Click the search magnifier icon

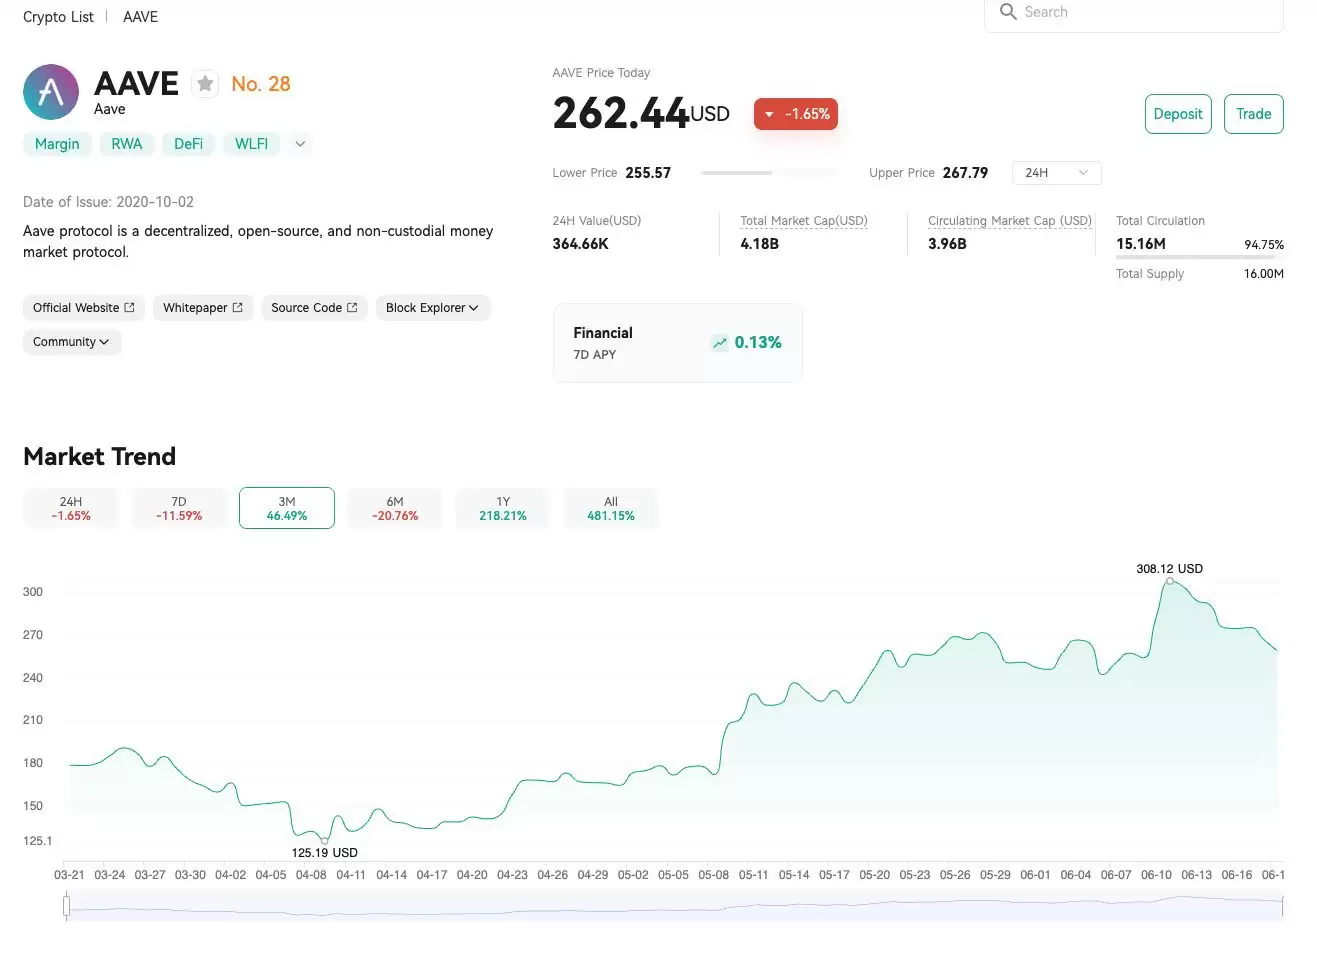[1008, 12]
